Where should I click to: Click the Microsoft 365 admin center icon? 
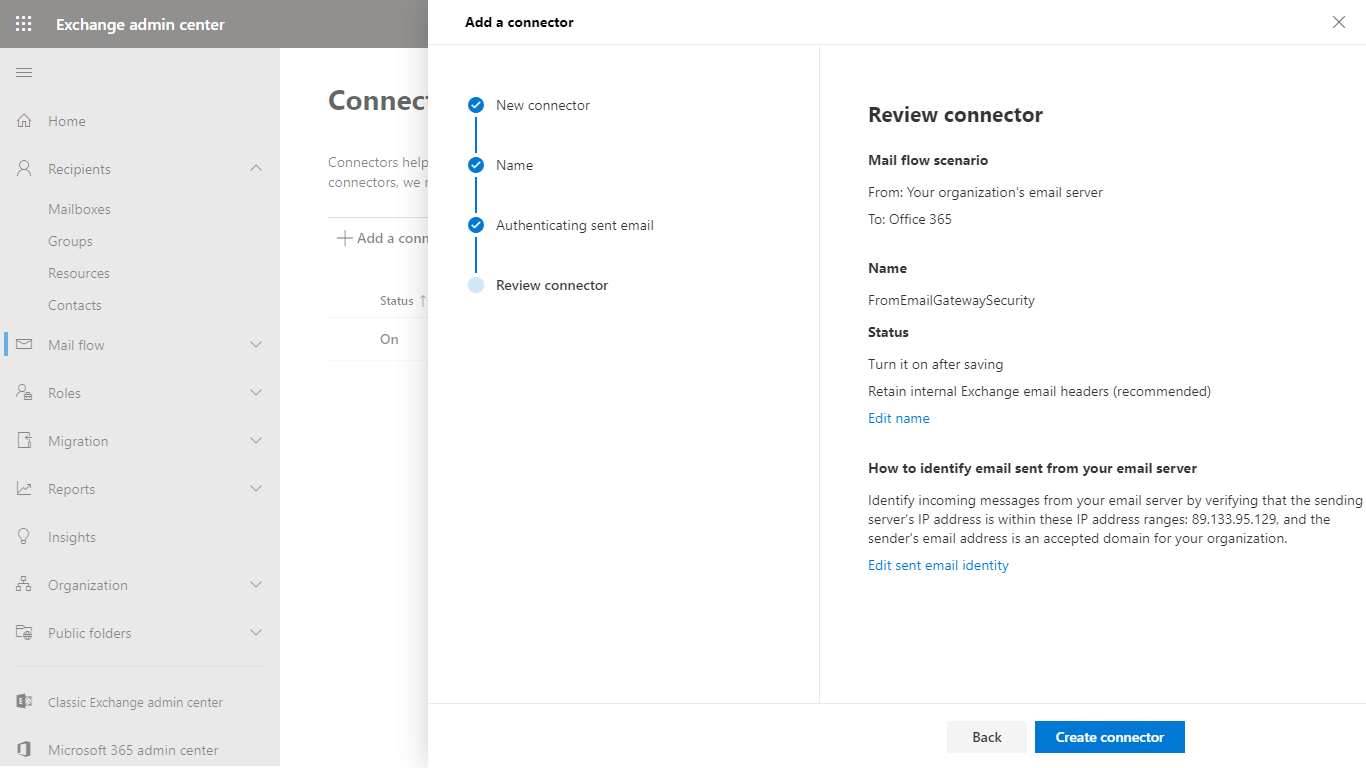click(x=24, y=750)
